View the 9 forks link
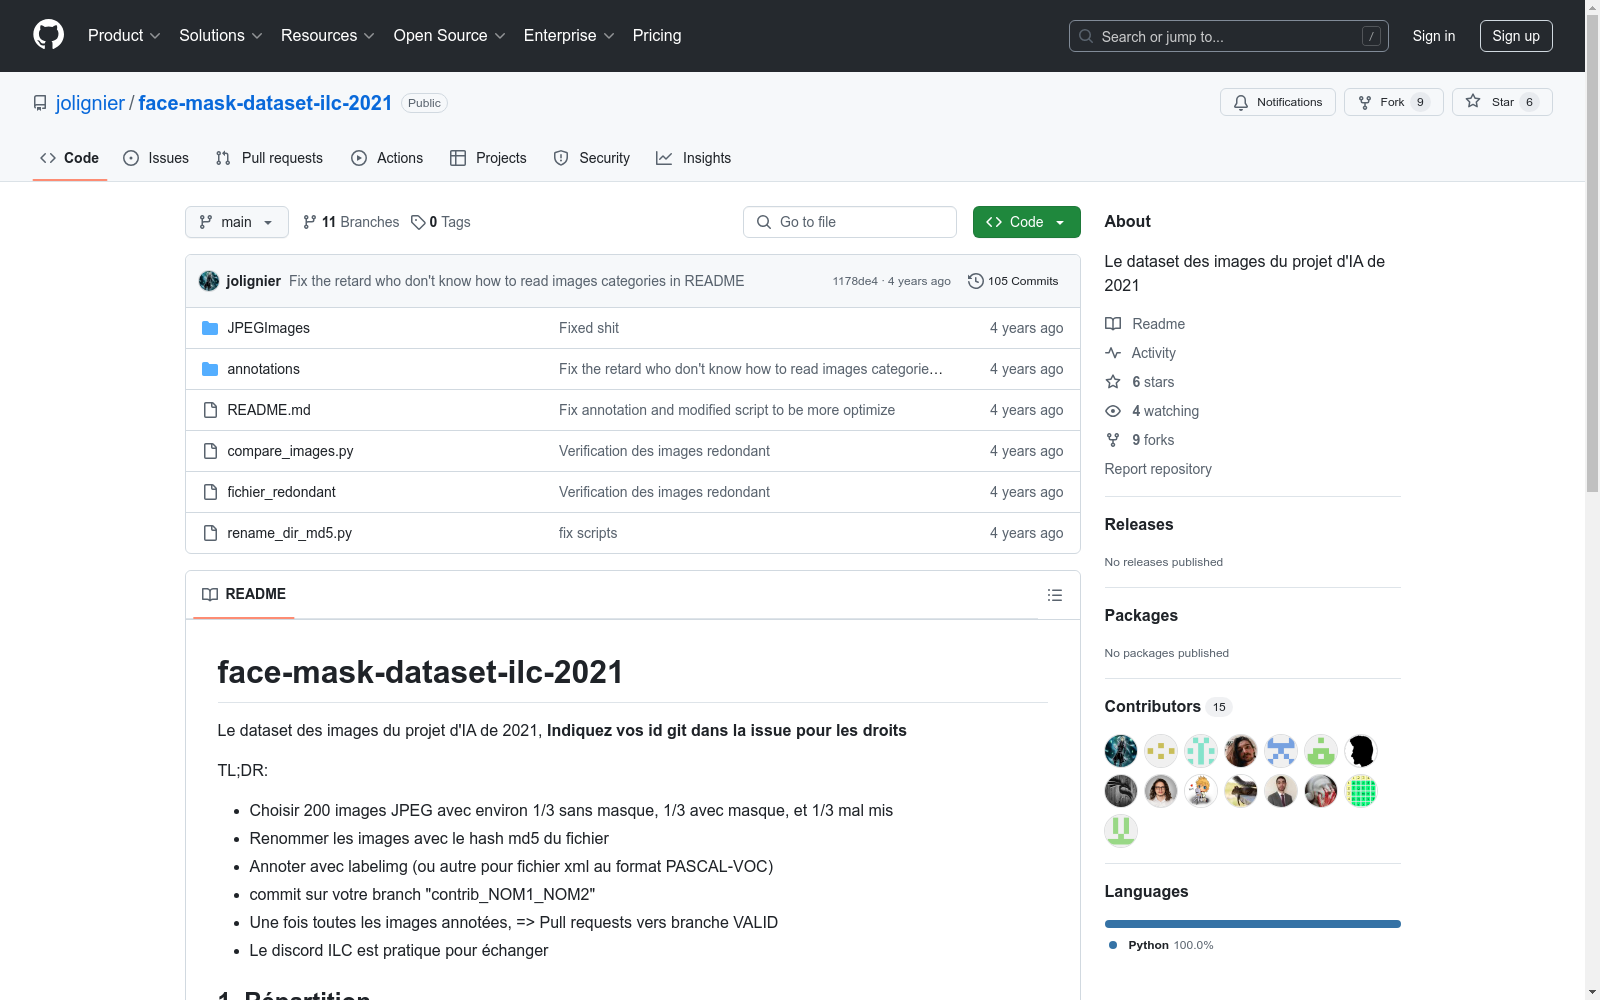Viewport: 1600px width, 1000px height. [1140, 440]
